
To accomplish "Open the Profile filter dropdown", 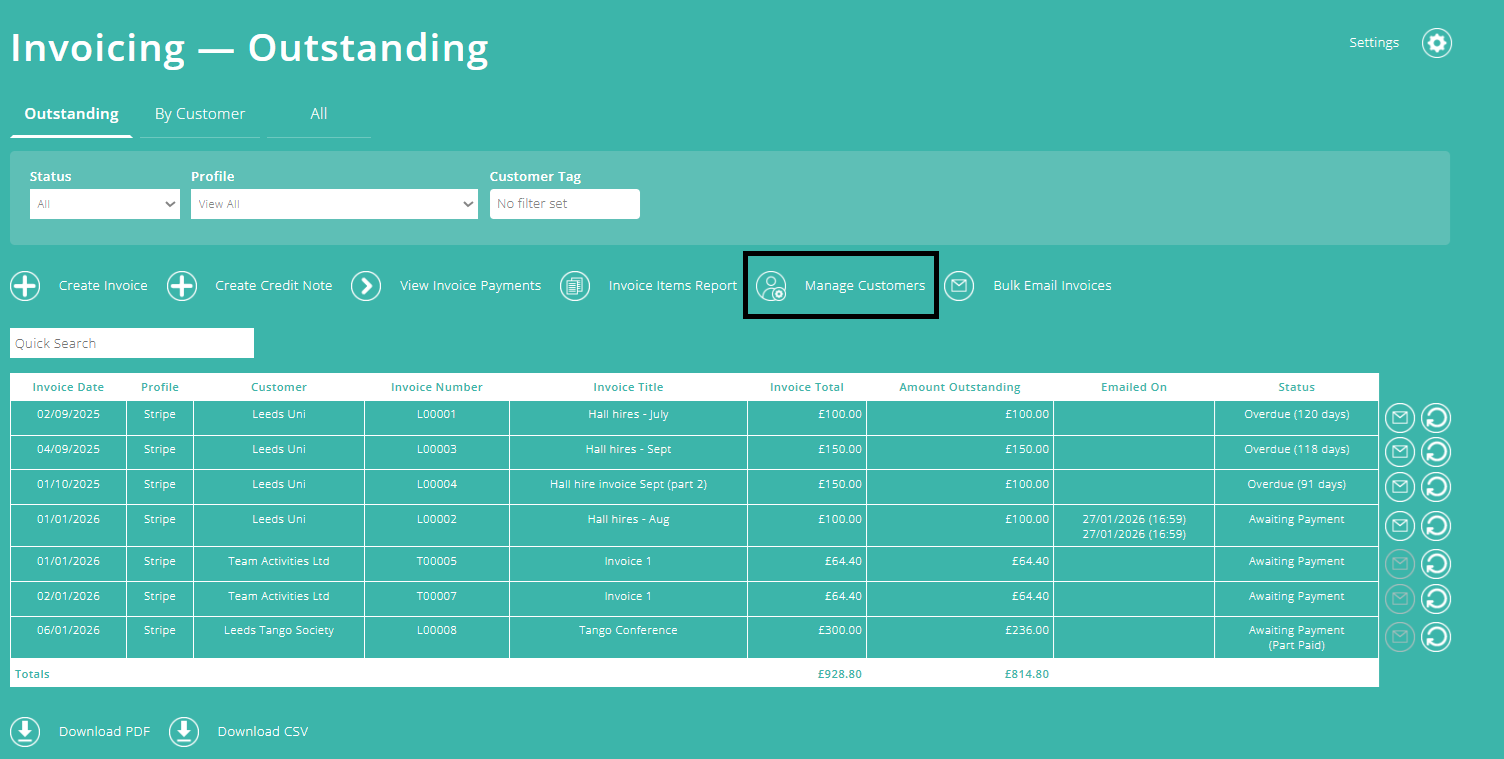I will coord(334,204).
